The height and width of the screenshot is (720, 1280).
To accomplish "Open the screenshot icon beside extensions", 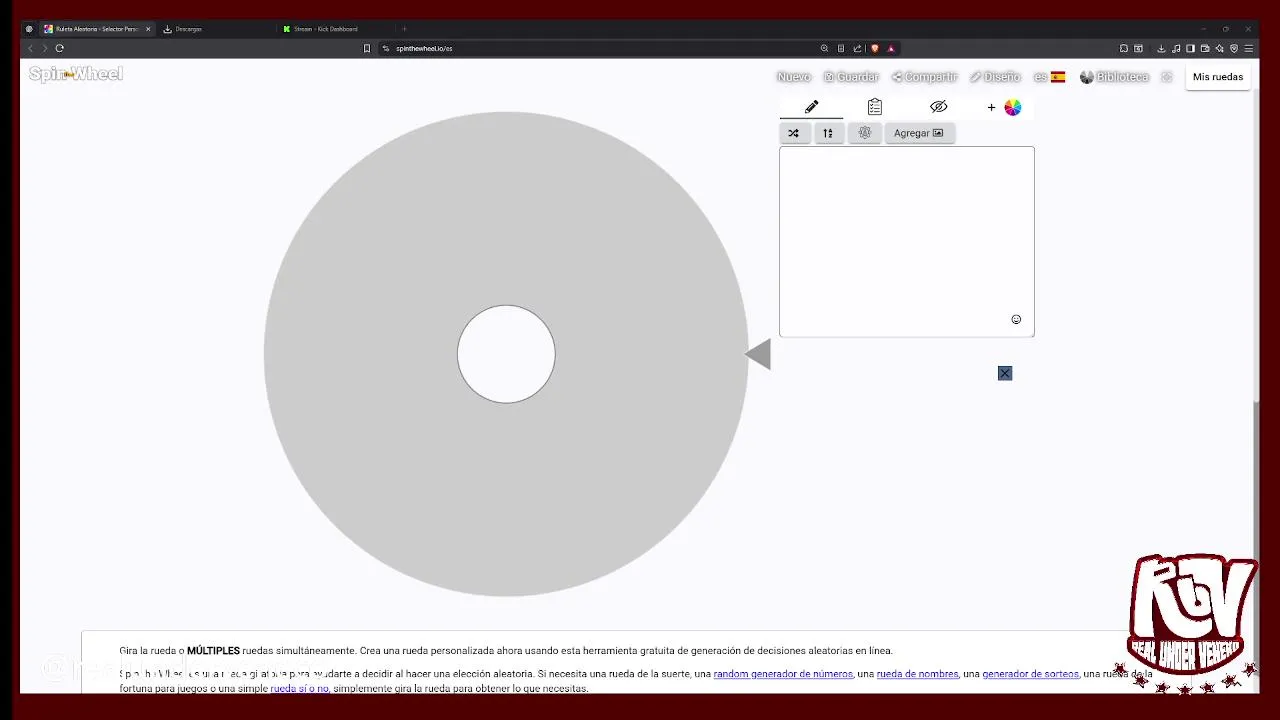I will 1138,48.
